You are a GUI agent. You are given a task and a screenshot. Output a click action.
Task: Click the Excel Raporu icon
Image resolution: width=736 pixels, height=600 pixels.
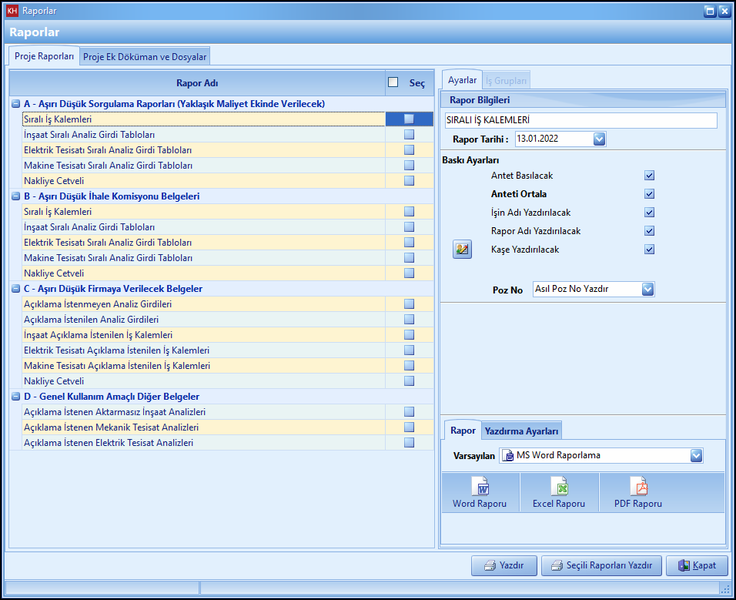coord(560,488)
